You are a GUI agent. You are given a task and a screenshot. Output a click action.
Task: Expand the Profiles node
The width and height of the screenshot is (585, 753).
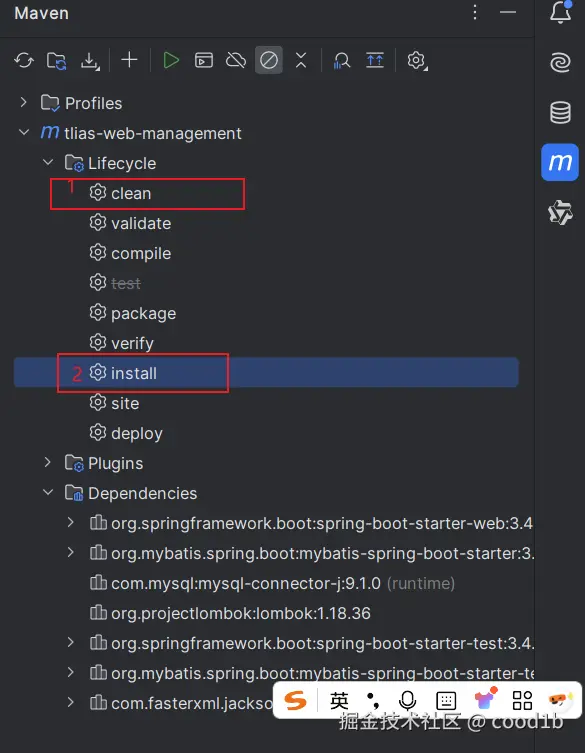tap(23, 102)
